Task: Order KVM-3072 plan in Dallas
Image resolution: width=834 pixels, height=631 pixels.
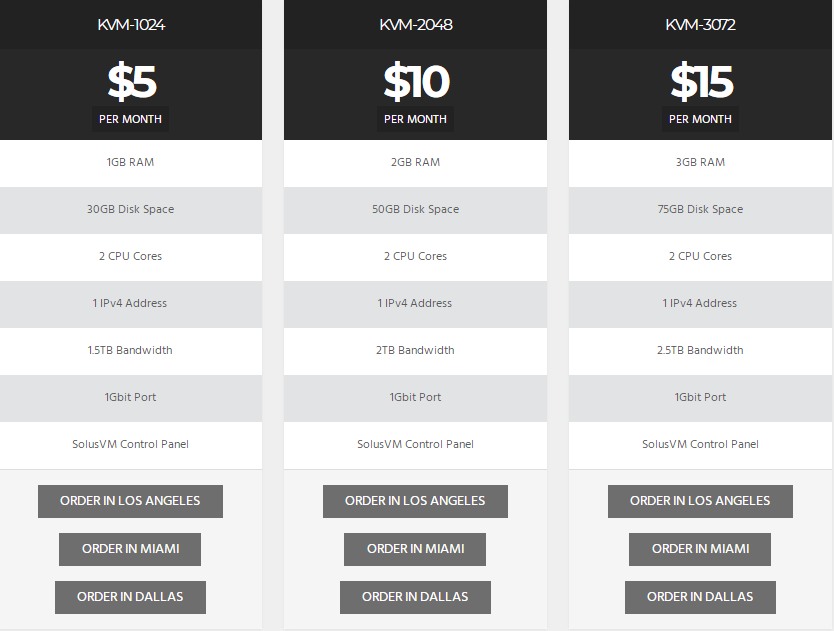Action: point(700,597)
